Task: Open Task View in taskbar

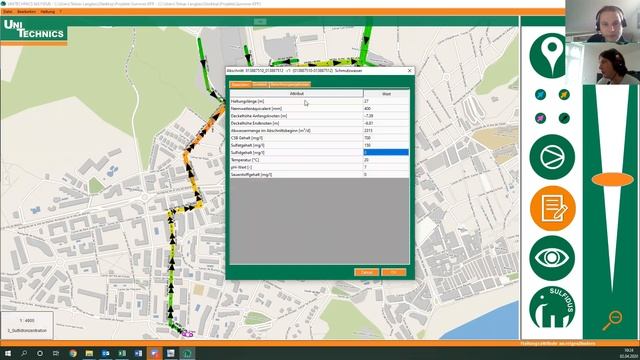Action: coord(56,353)
